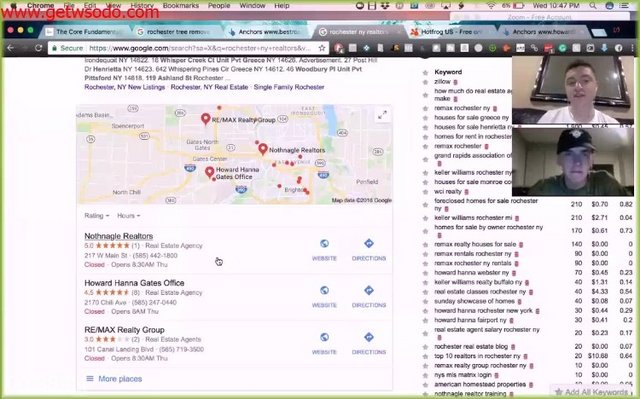Star the 'sunday showcase of homes' keyword
640x399 pixels.
click(x=425, y=301)
